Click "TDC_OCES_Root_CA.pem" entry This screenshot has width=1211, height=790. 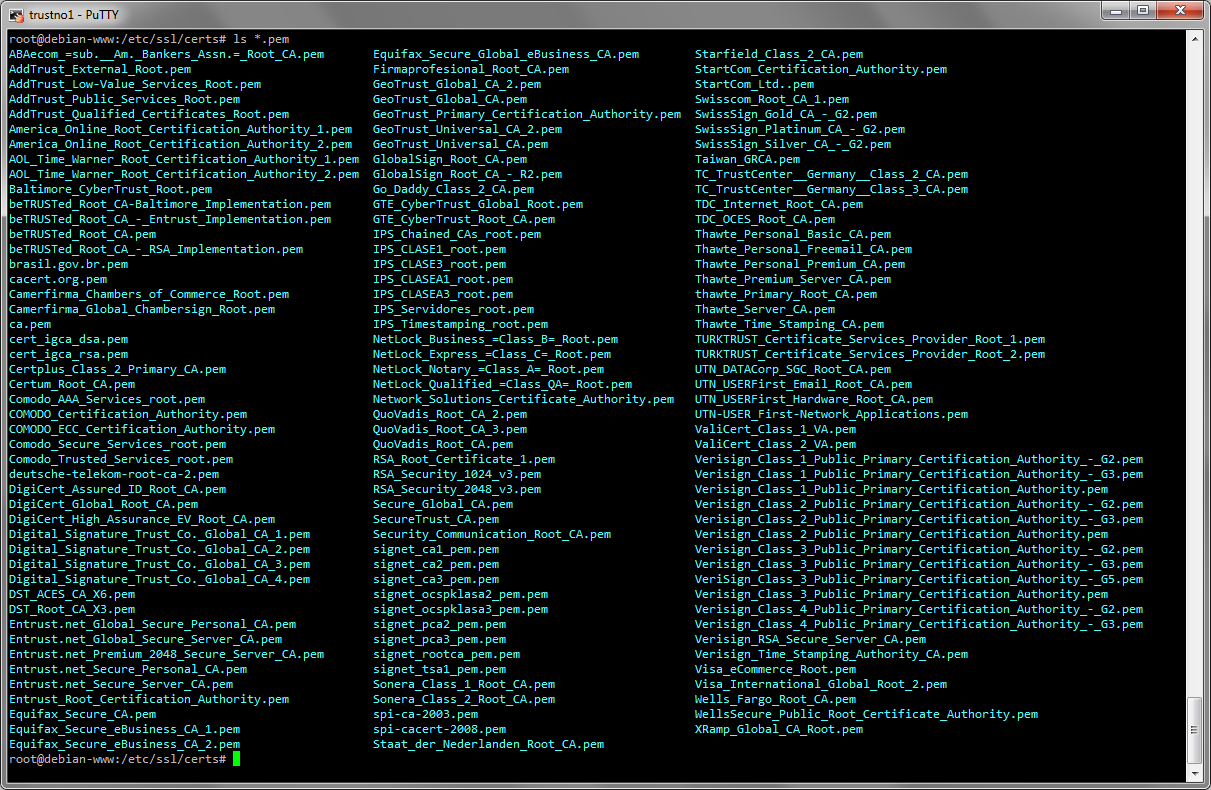click(765, 219)
